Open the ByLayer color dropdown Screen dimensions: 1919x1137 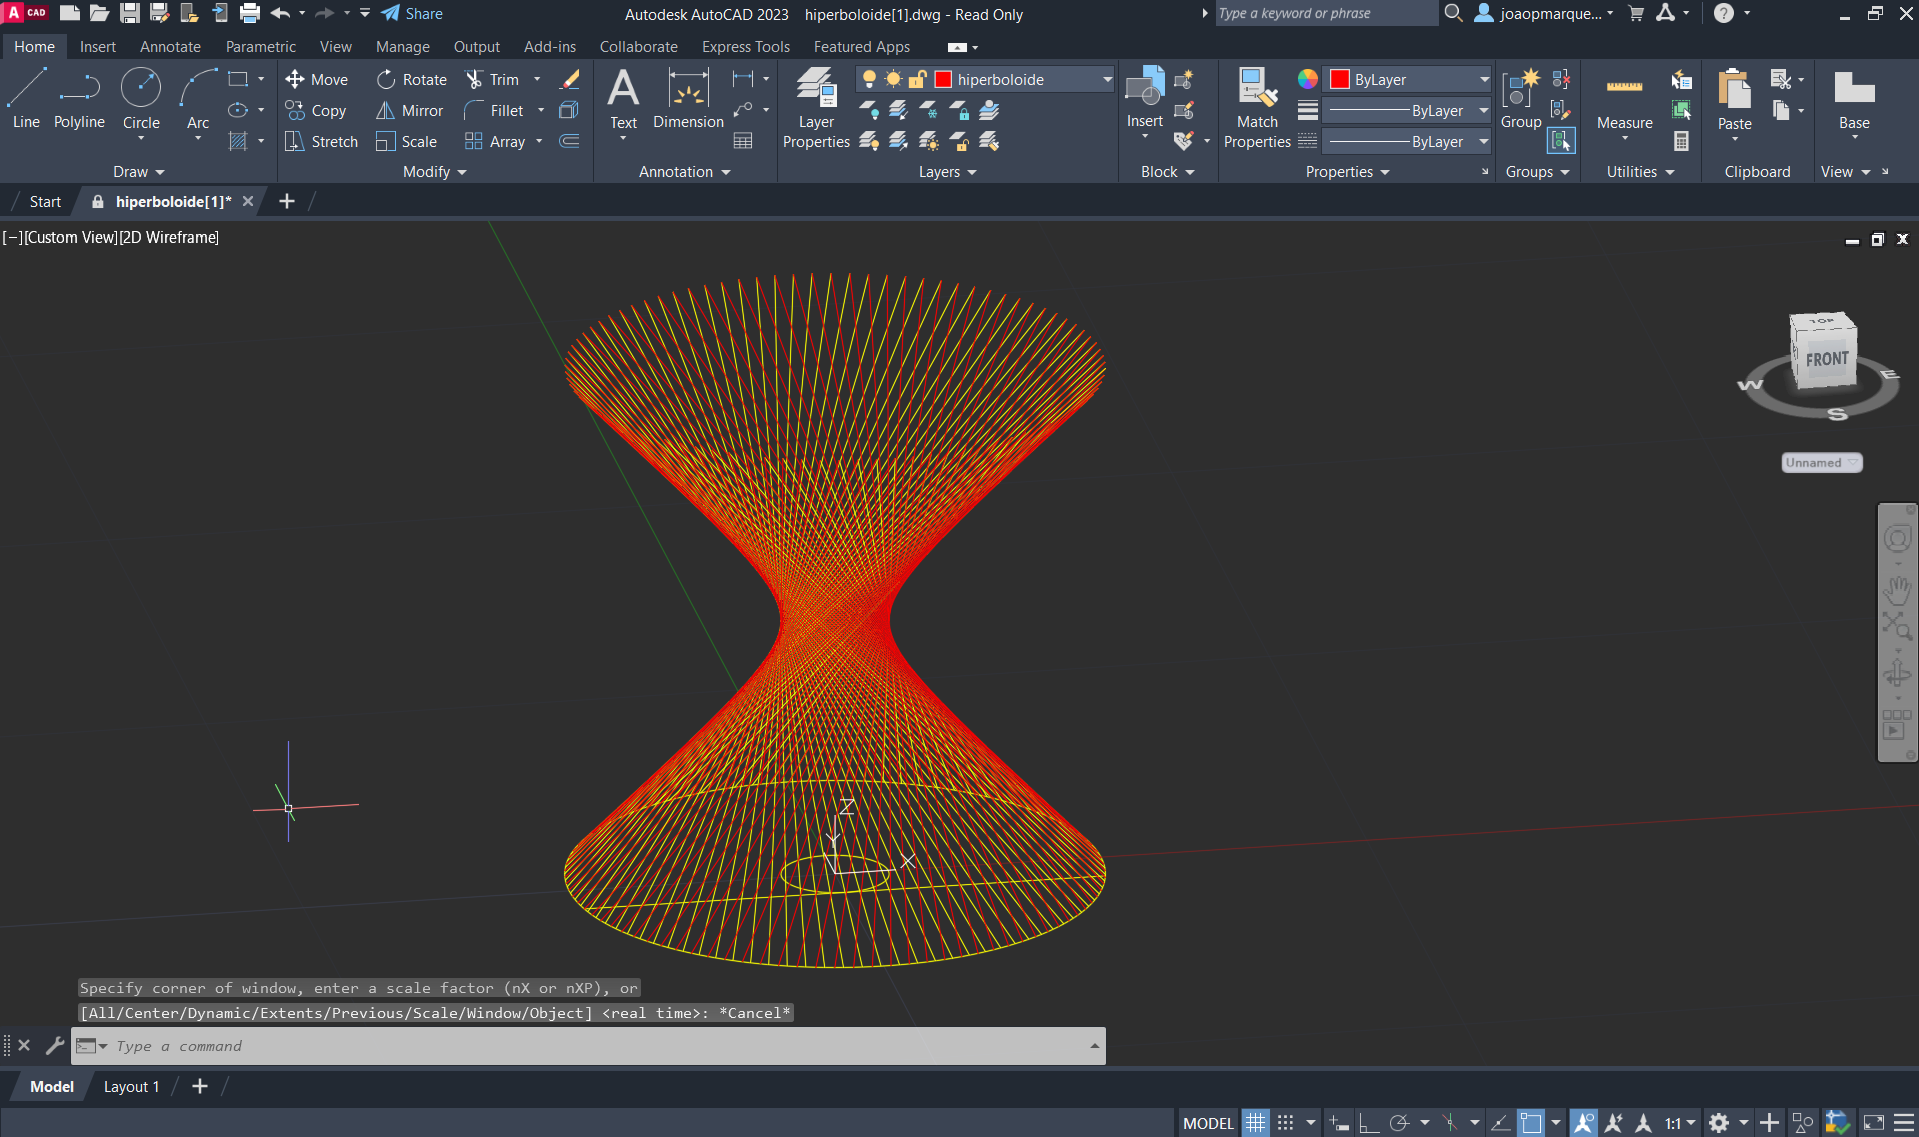(1483, 80)
